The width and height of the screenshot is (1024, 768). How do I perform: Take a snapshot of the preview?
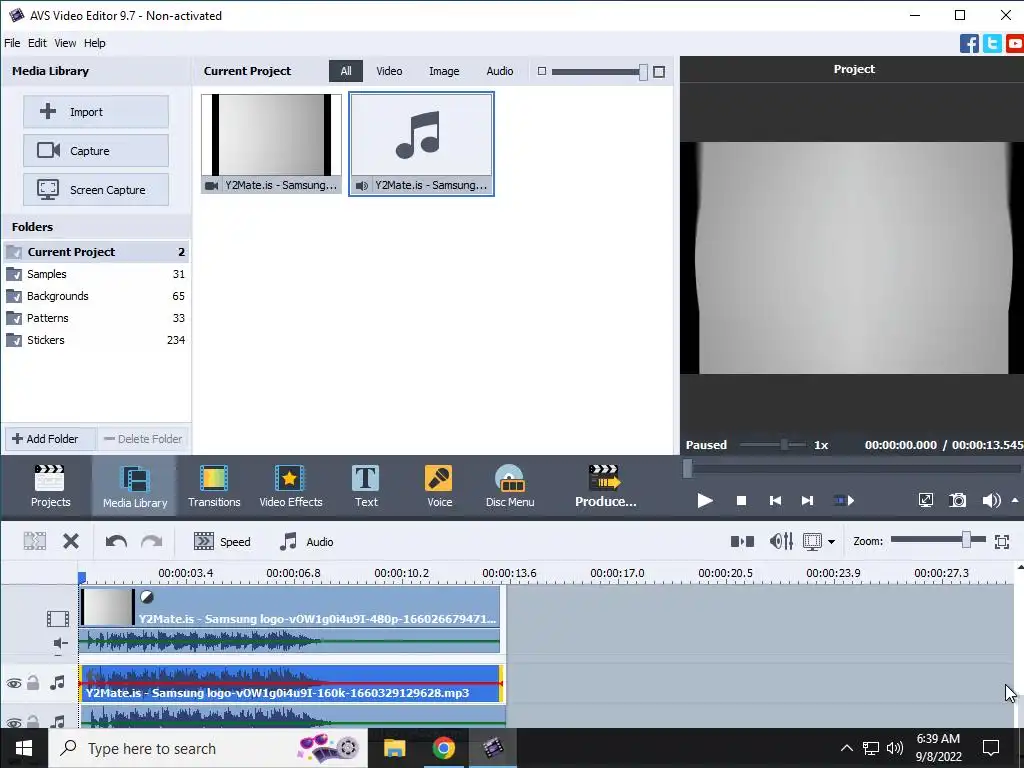tap(957, 501)
